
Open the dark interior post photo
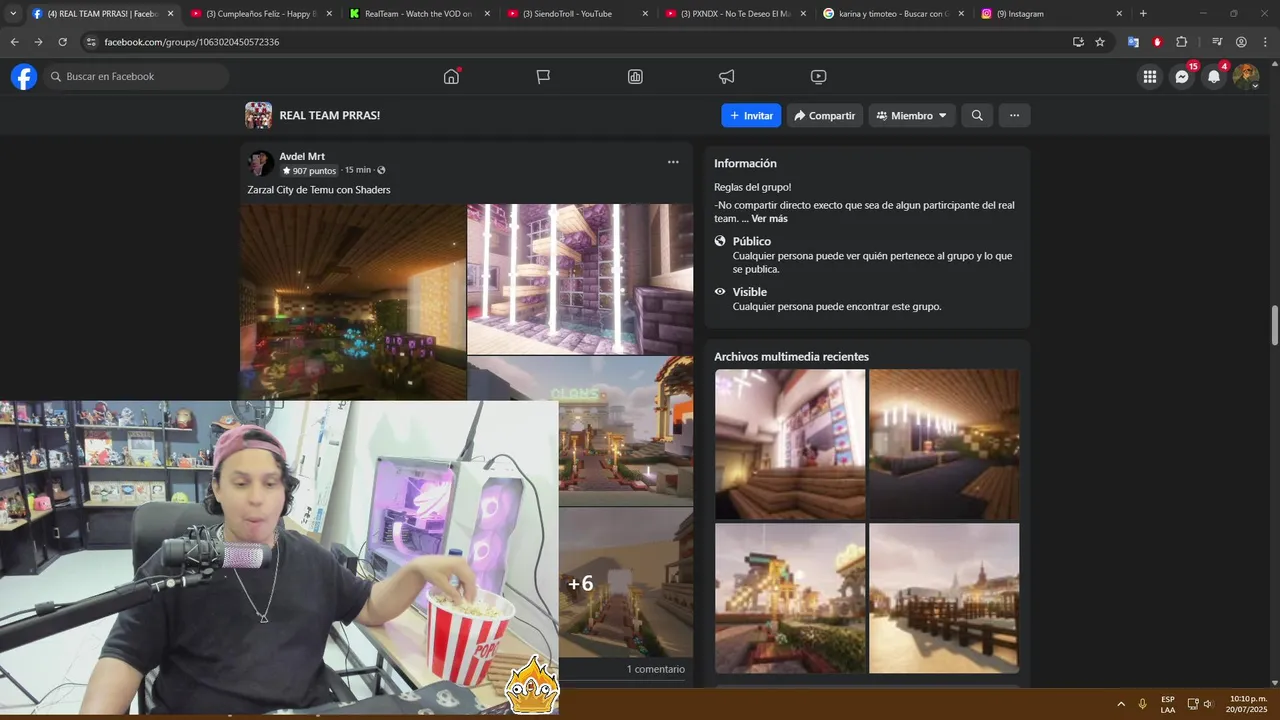pyautogui.click(x=353, y=302)
